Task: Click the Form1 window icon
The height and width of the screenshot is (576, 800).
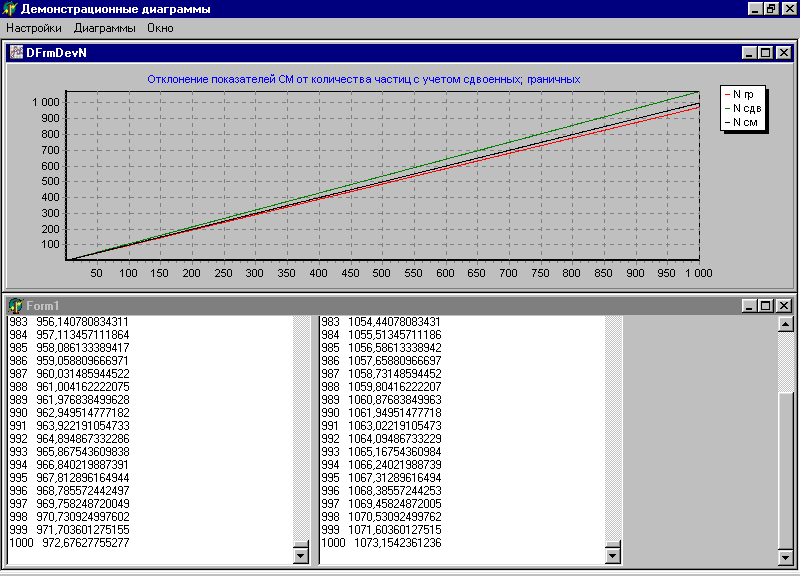Action: 16,306
